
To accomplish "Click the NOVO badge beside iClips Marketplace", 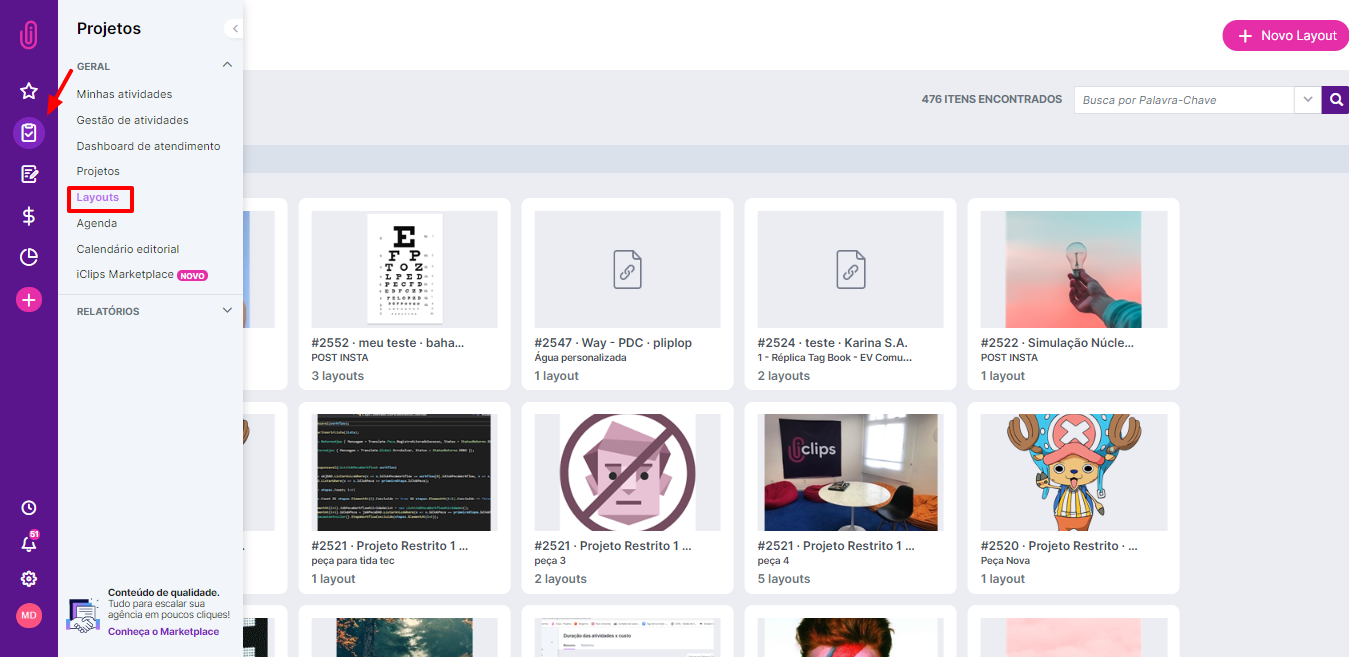I will click(192, 275).
